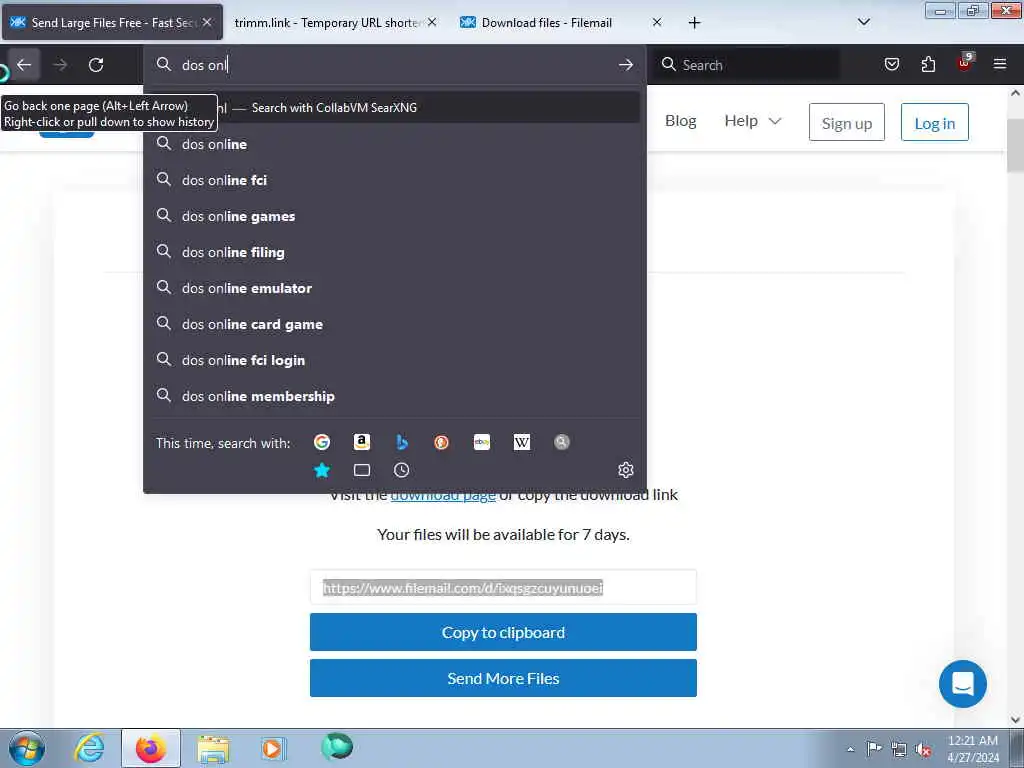Select suggestion 'dos online membership'

[394, 396]
